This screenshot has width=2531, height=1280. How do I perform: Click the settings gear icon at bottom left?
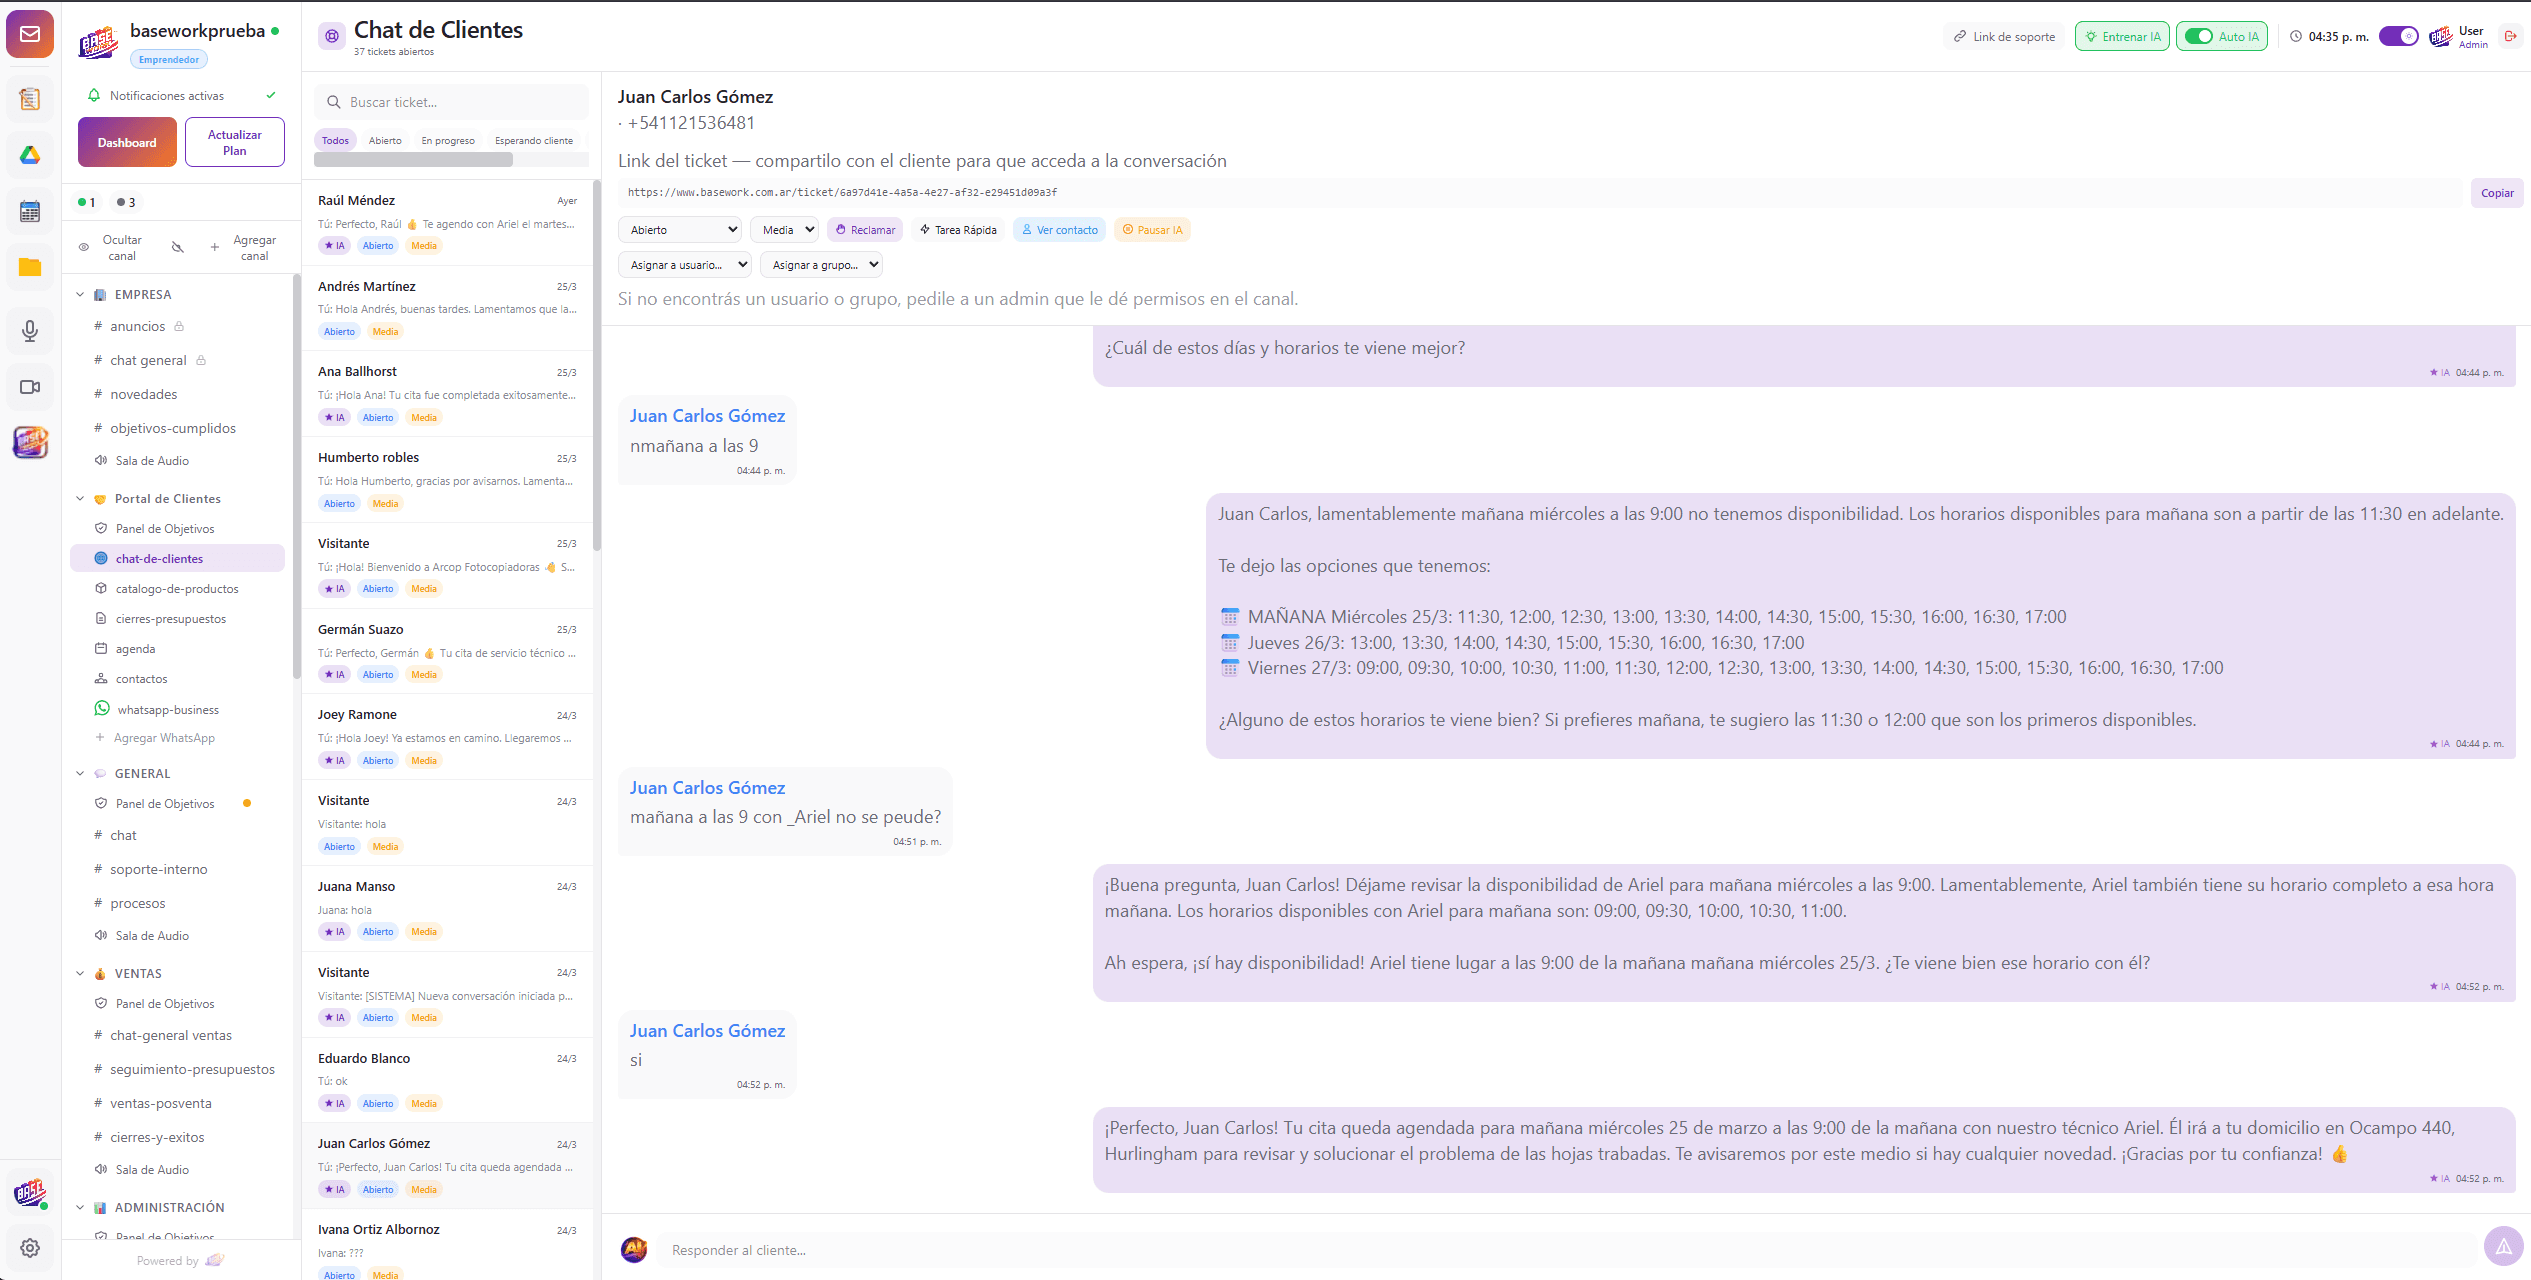point(30,1248)
